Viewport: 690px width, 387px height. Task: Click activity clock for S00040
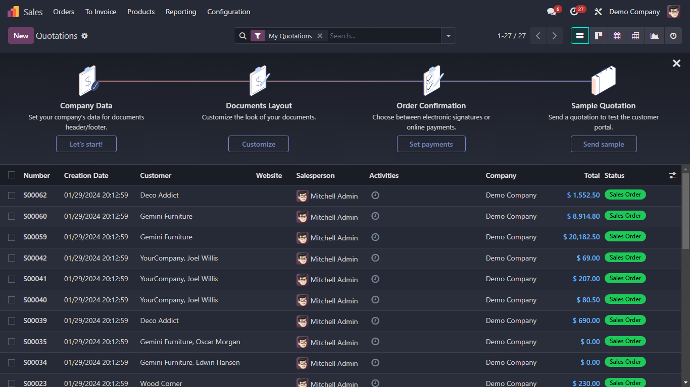(x=375, y=300)
